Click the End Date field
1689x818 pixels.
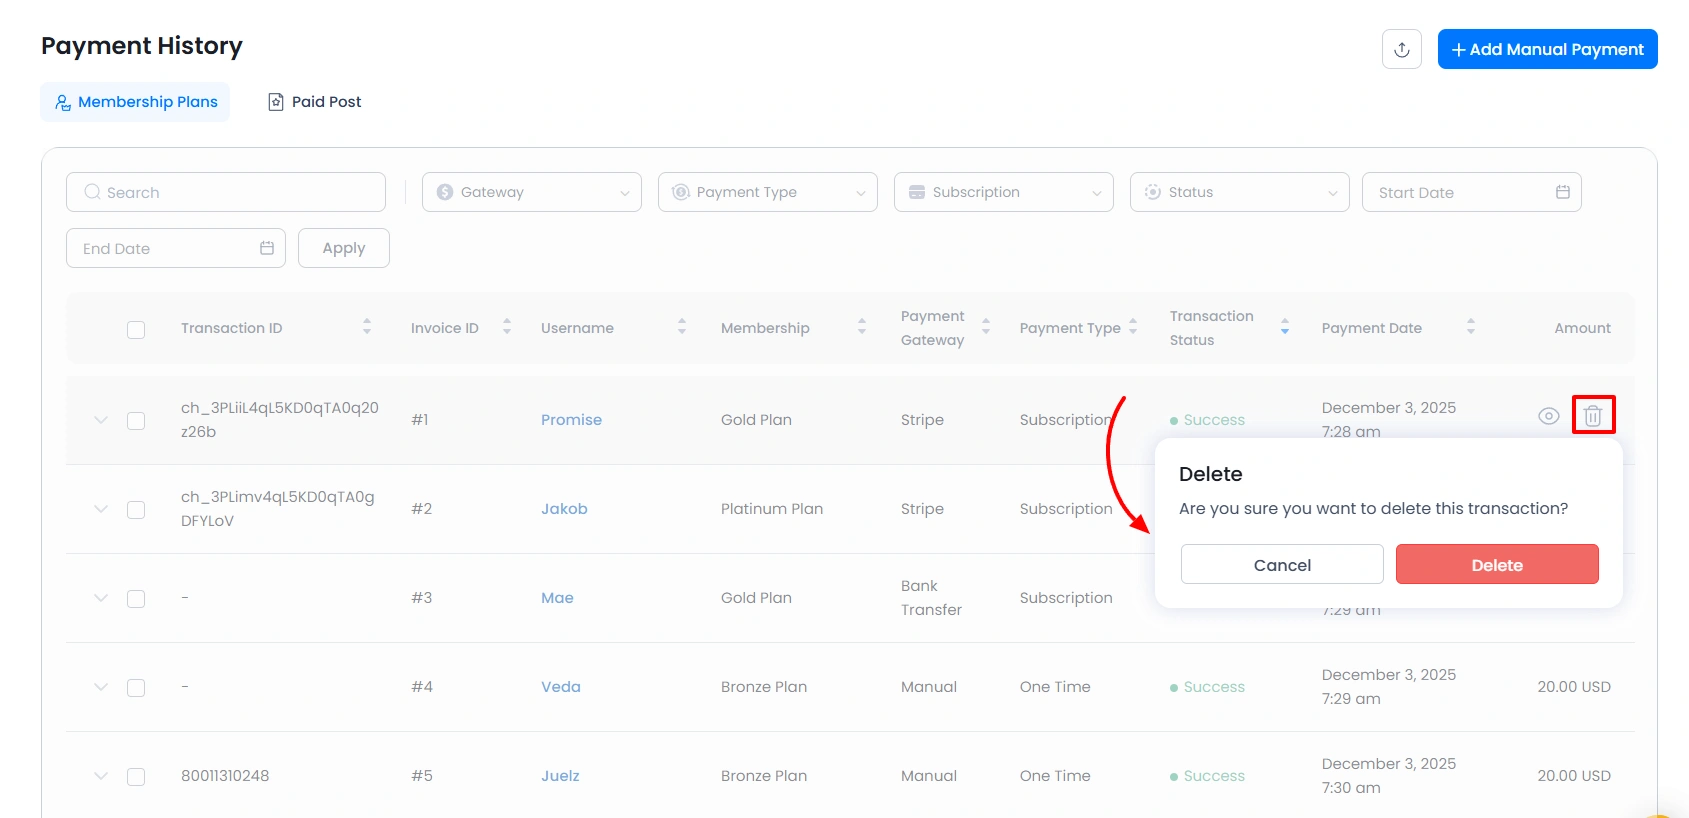(176, 248)
